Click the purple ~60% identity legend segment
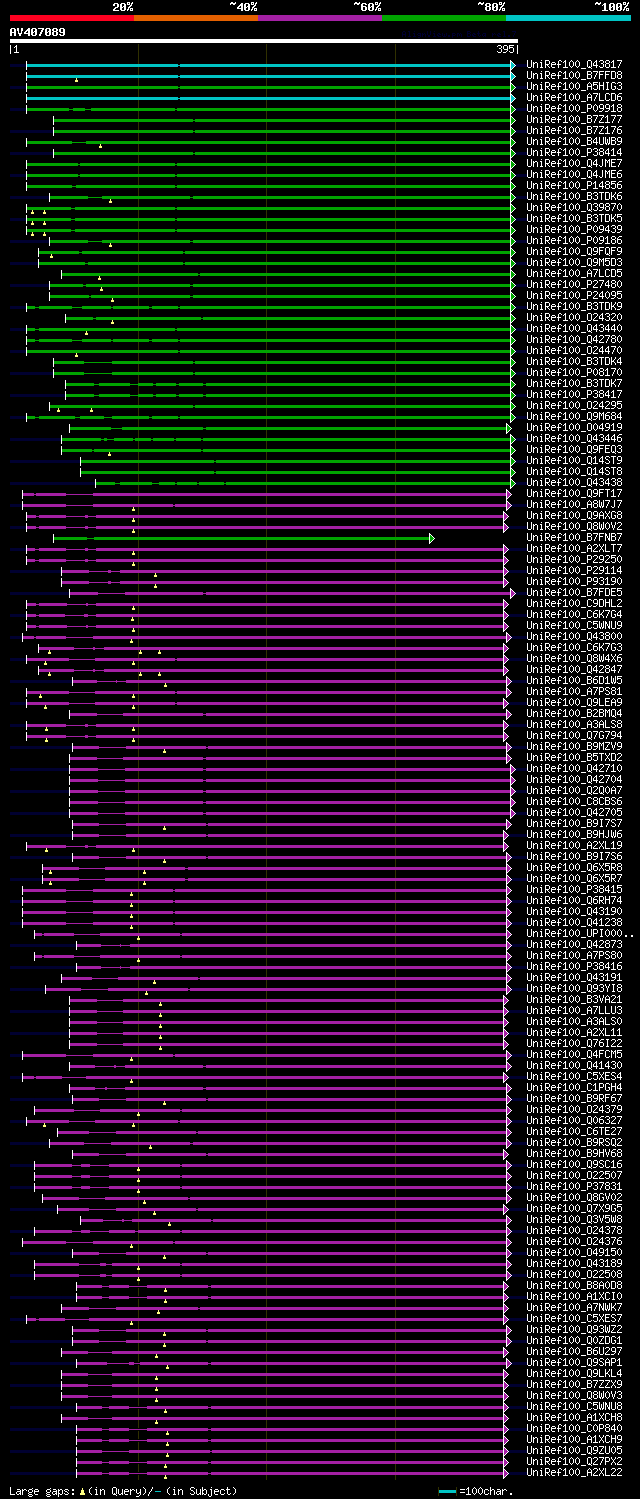 (319, 18)
